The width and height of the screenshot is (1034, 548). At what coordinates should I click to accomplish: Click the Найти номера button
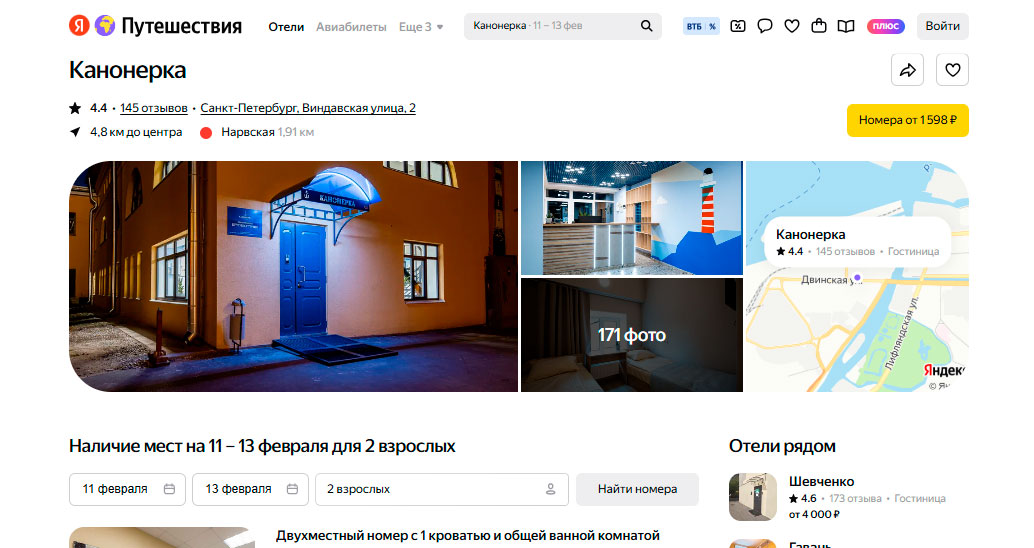(x=637, y=489)
